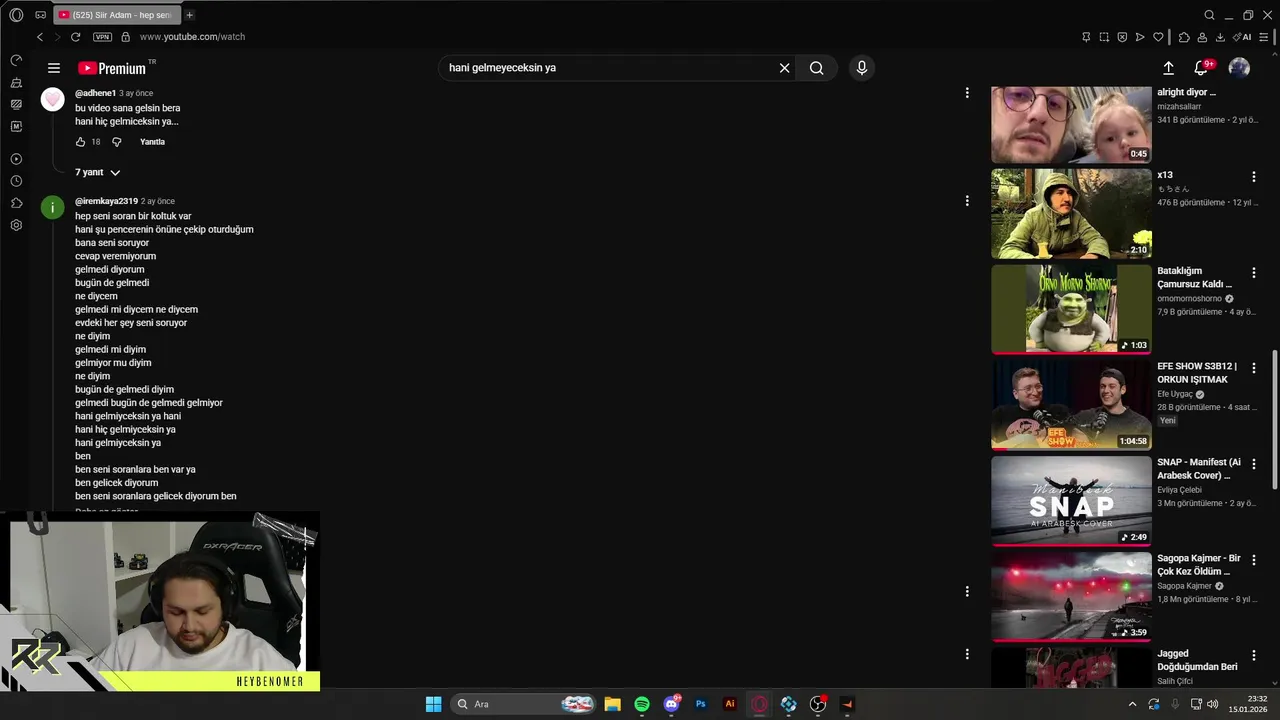1280x720 pixels.
Task: Open more options for SNAP Manifest video
Action: click(x=1254, y=464)
